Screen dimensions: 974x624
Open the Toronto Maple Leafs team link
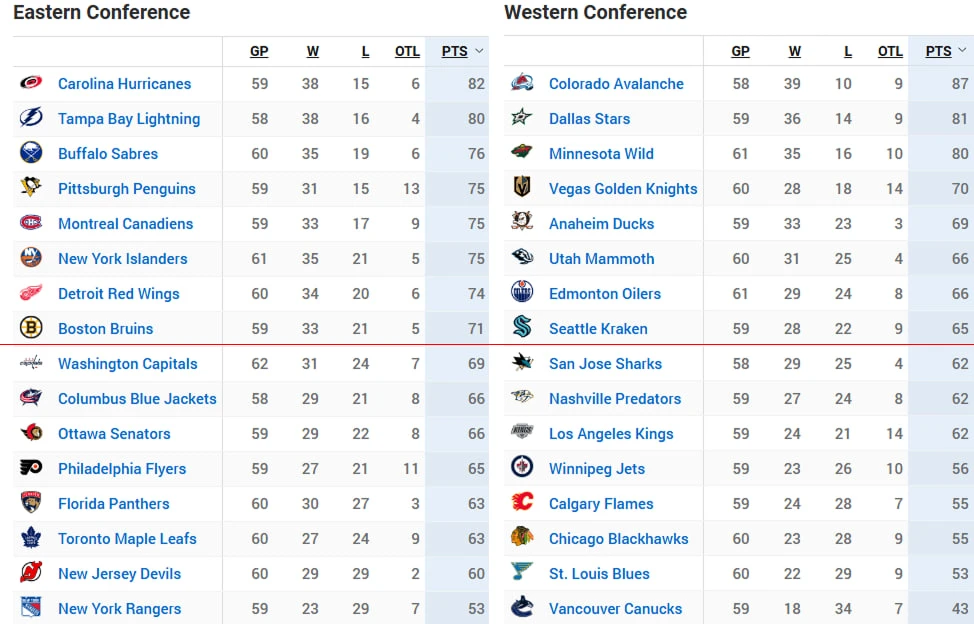click(x=127, y=538)
